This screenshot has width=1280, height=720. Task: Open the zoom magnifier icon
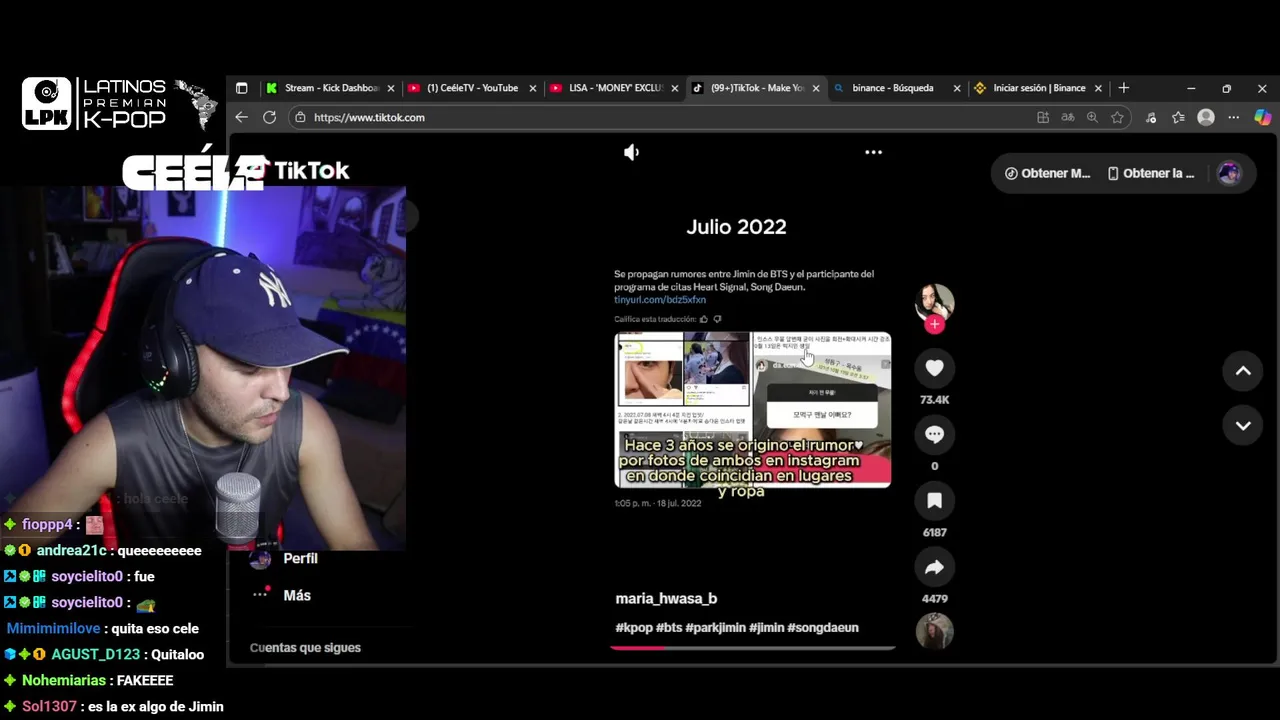click(1092, 117)
